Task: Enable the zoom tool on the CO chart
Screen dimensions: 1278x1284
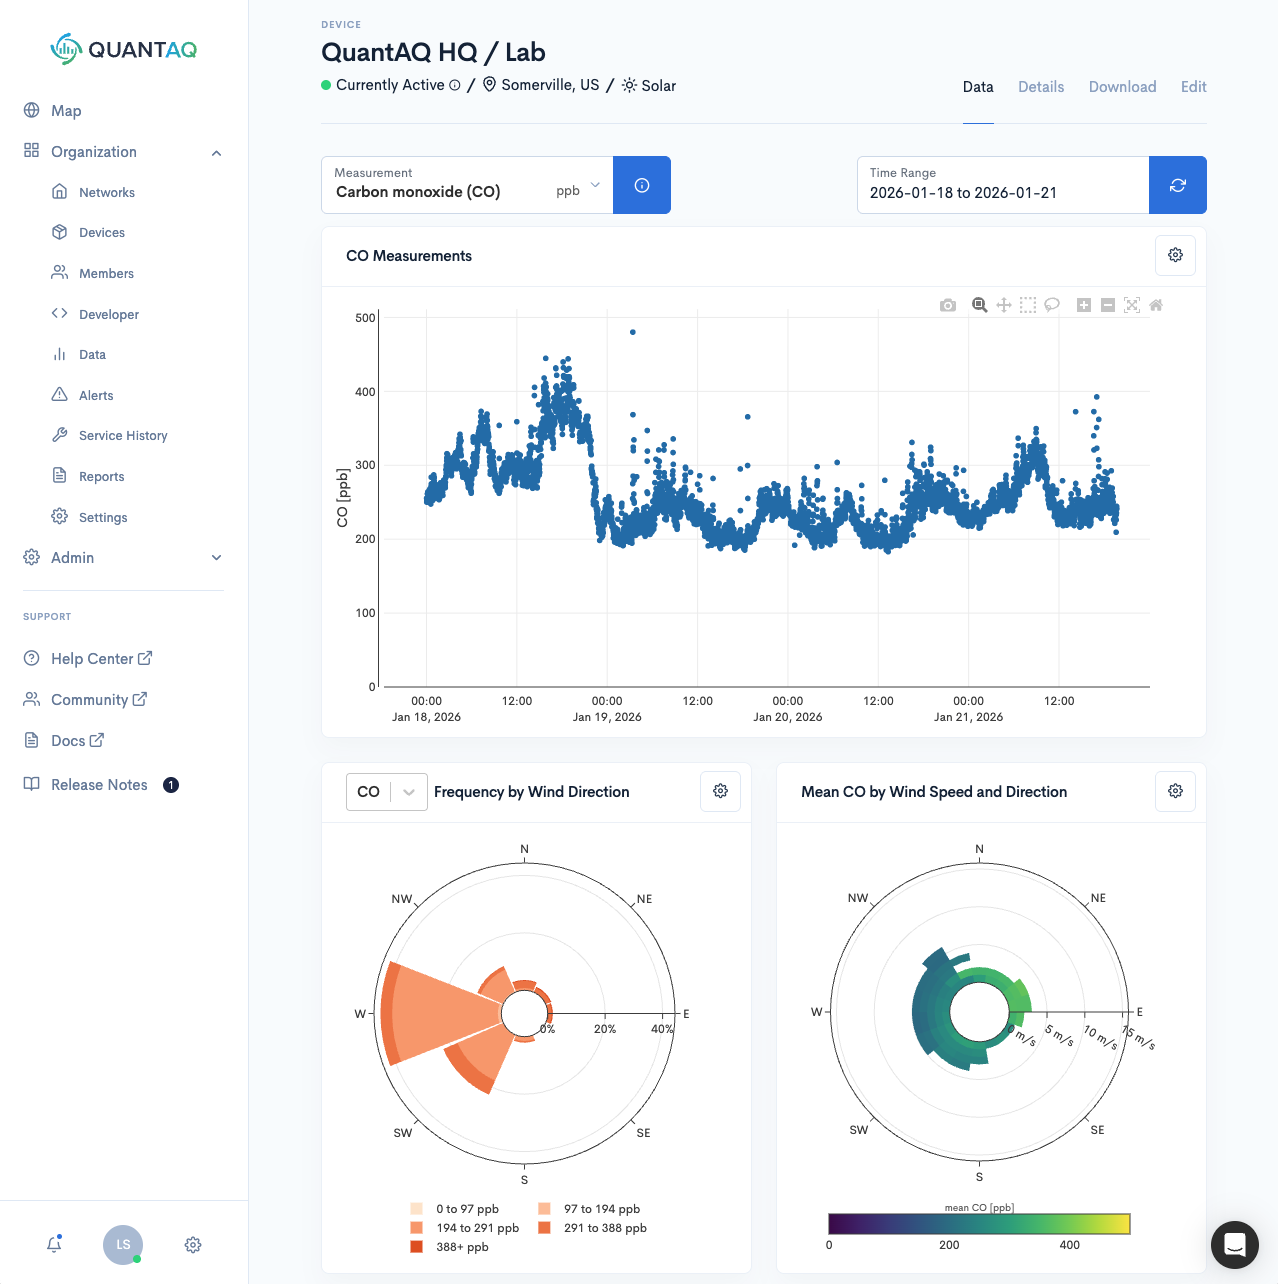Action: [980, 305]
